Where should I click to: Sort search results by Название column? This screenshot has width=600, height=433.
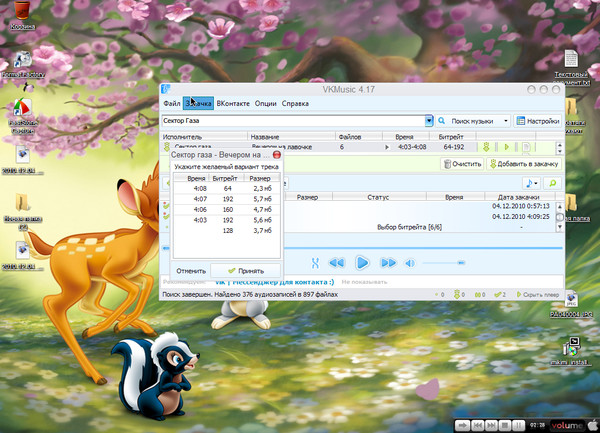292,137
